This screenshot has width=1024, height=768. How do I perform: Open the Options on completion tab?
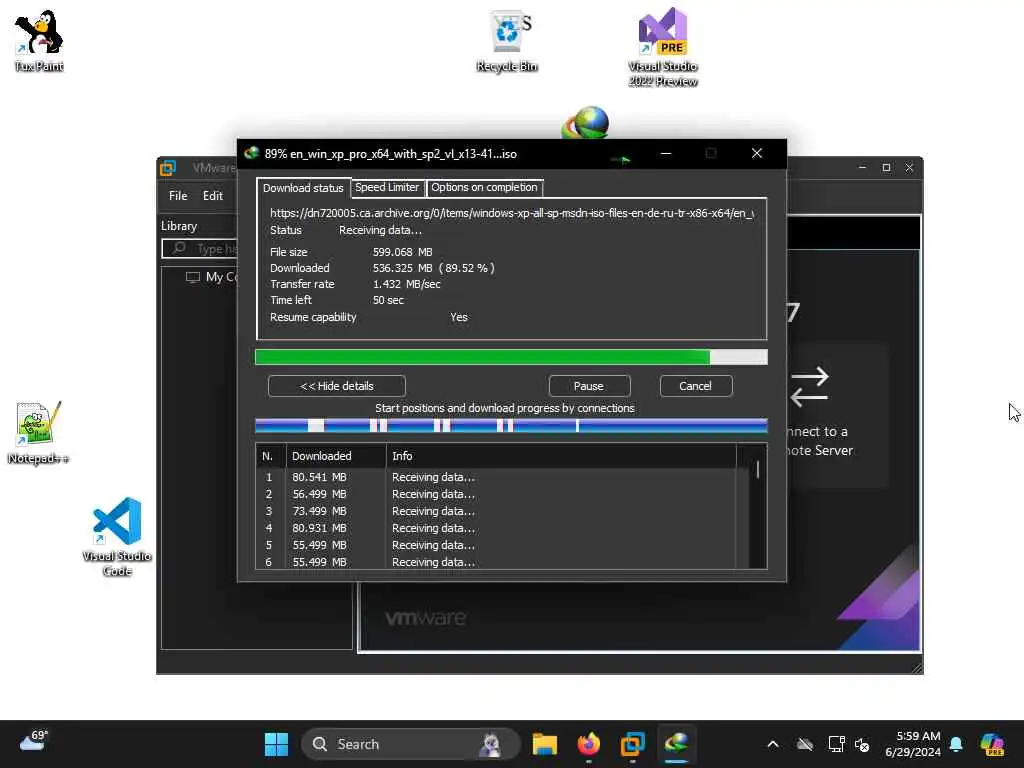[x=484, y=187]
